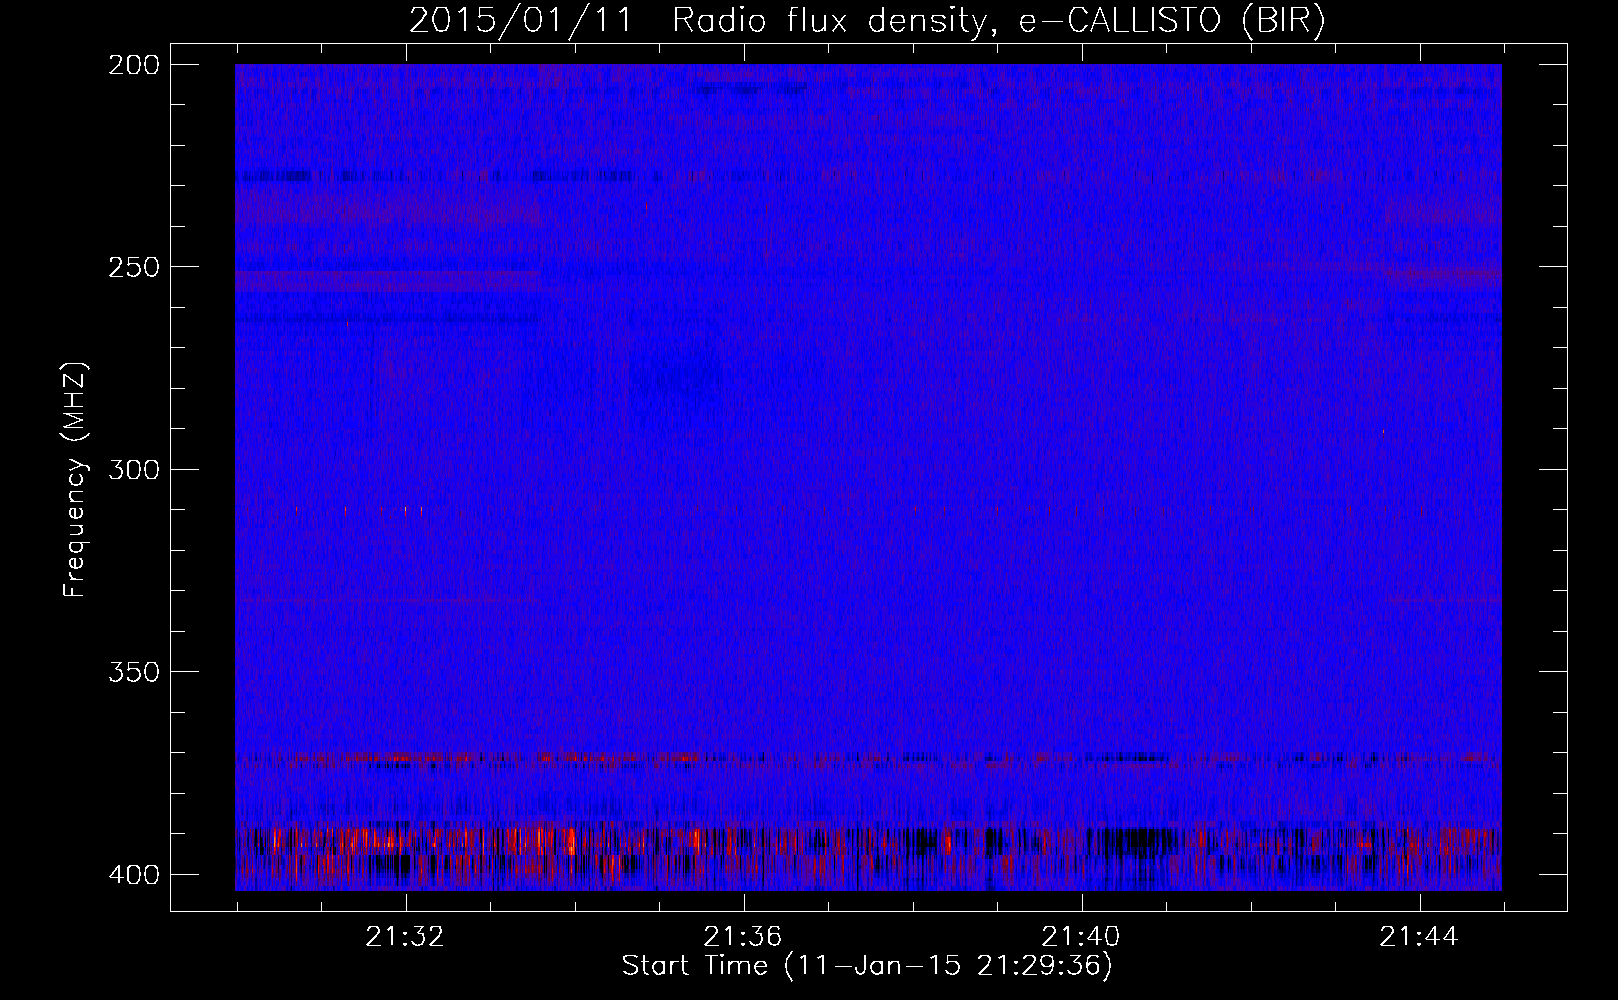
Task: Choose the 21:40 time tick label
Action: coord(1081,937)
